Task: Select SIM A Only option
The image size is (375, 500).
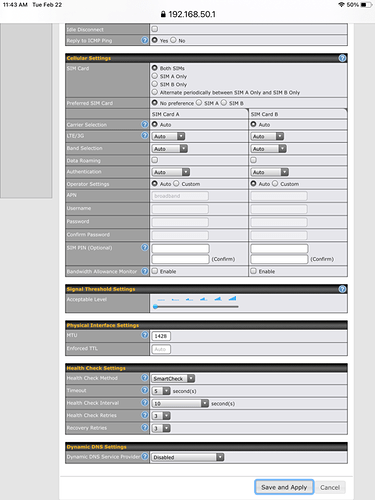Action: click(x=155, y=76)
